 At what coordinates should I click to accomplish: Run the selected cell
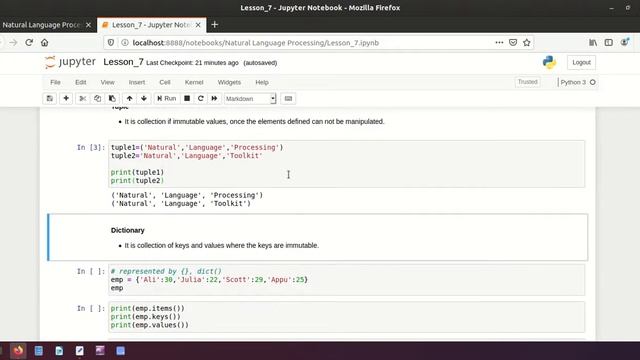167,98
